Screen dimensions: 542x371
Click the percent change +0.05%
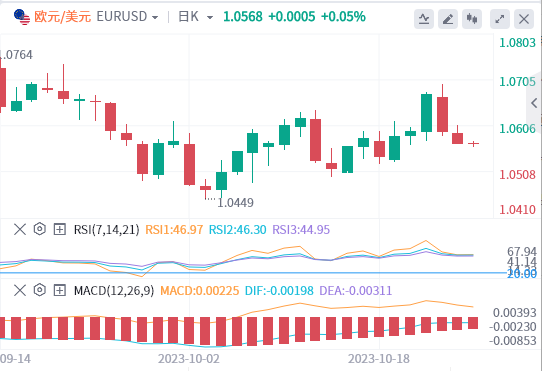pyautogui.click(x=343, y=17)
